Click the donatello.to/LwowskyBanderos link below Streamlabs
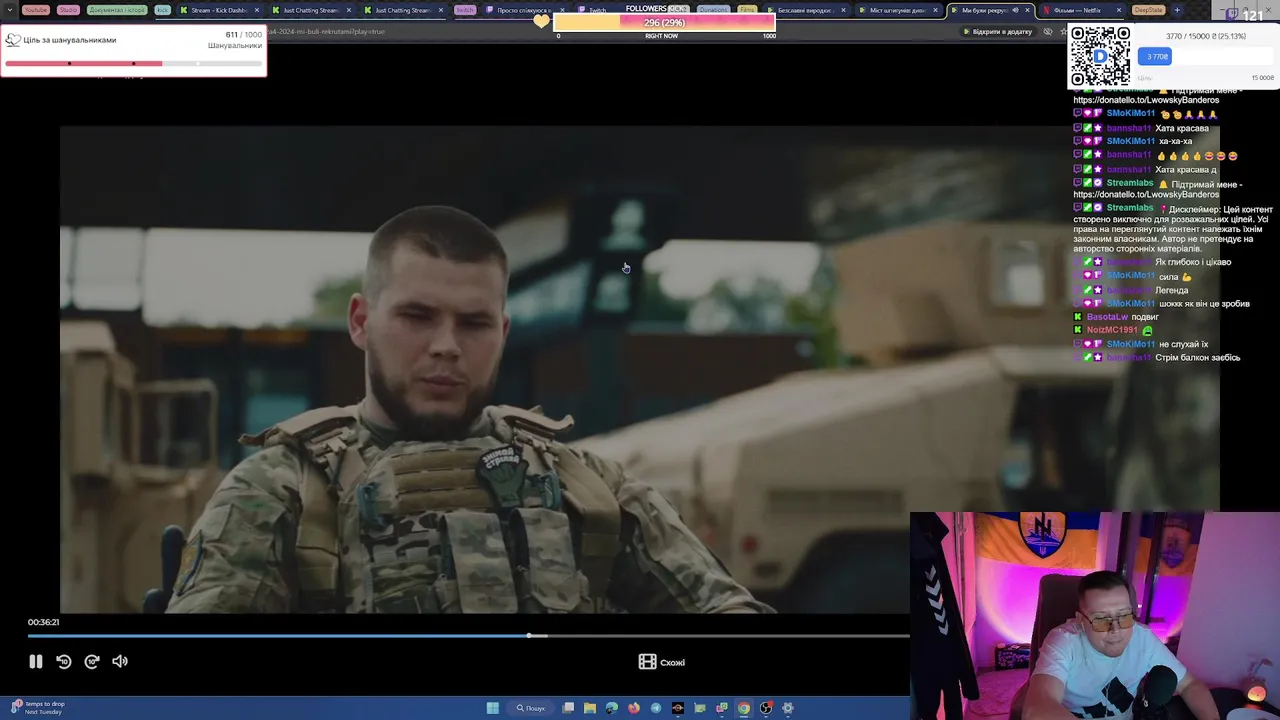Screen dimensions: 1280x720 click(x=1146, y=194)
